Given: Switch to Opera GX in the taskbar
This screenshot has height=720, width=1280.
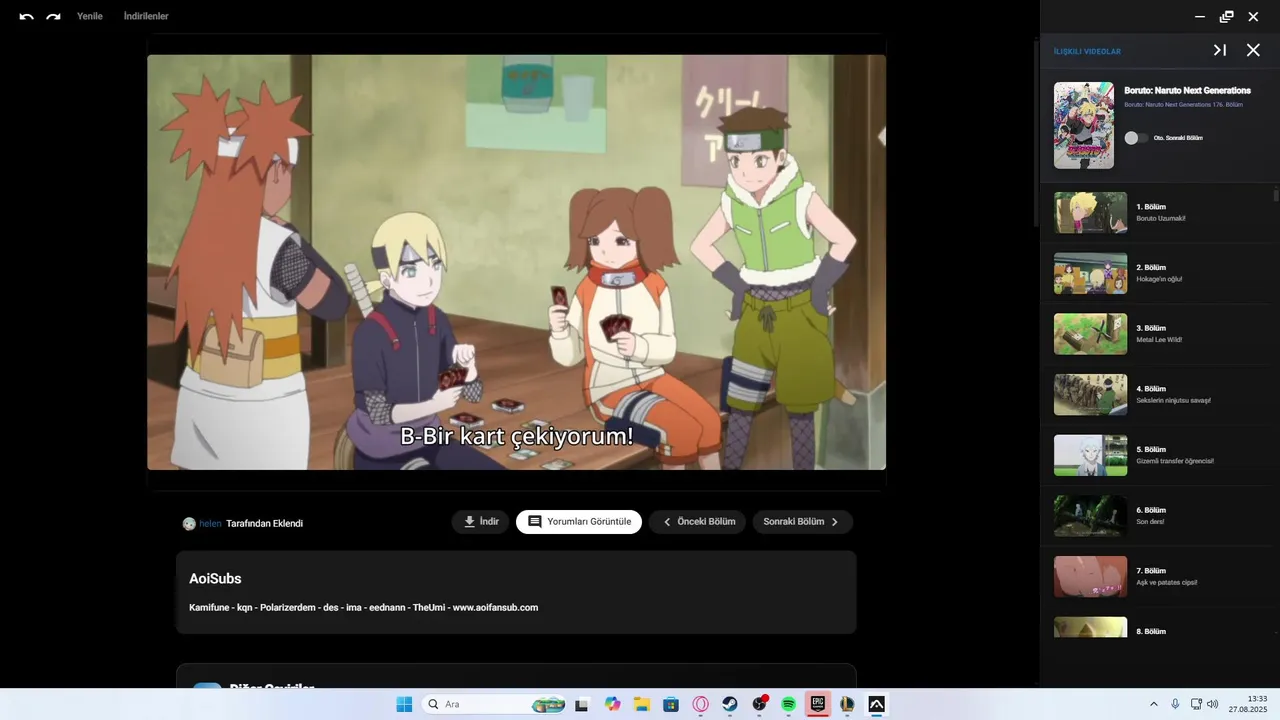Looking at the screenshot, I should point(701,704).
